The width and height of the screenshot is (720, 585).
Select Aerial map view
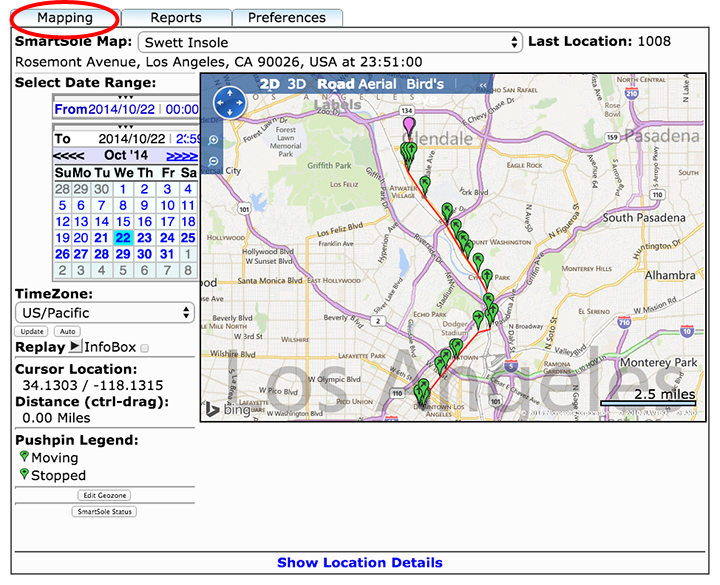376,84
